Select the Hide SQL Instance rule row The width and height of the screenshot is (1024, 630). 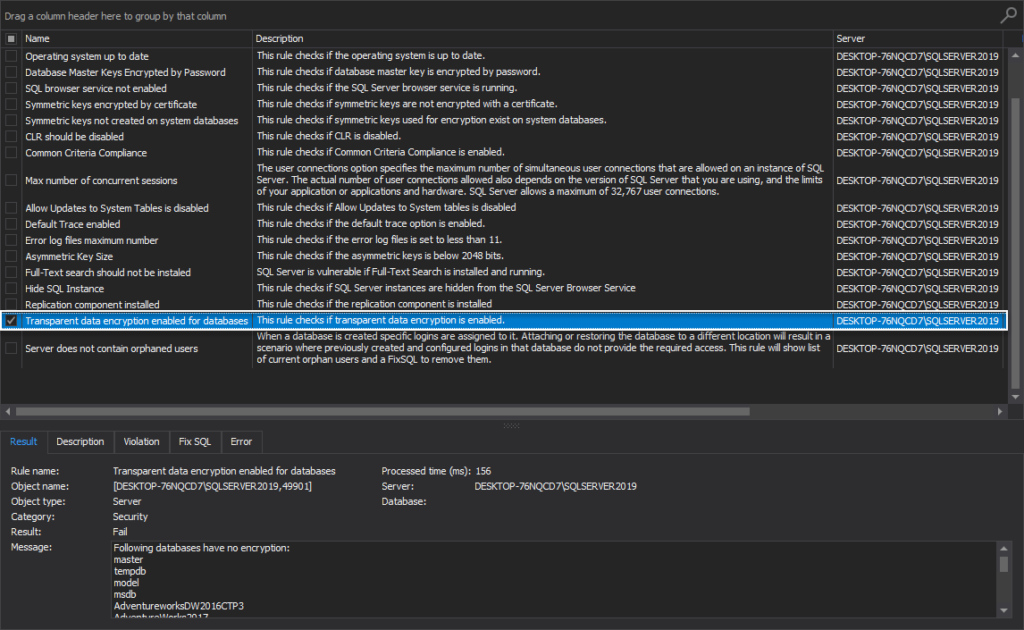120,288
